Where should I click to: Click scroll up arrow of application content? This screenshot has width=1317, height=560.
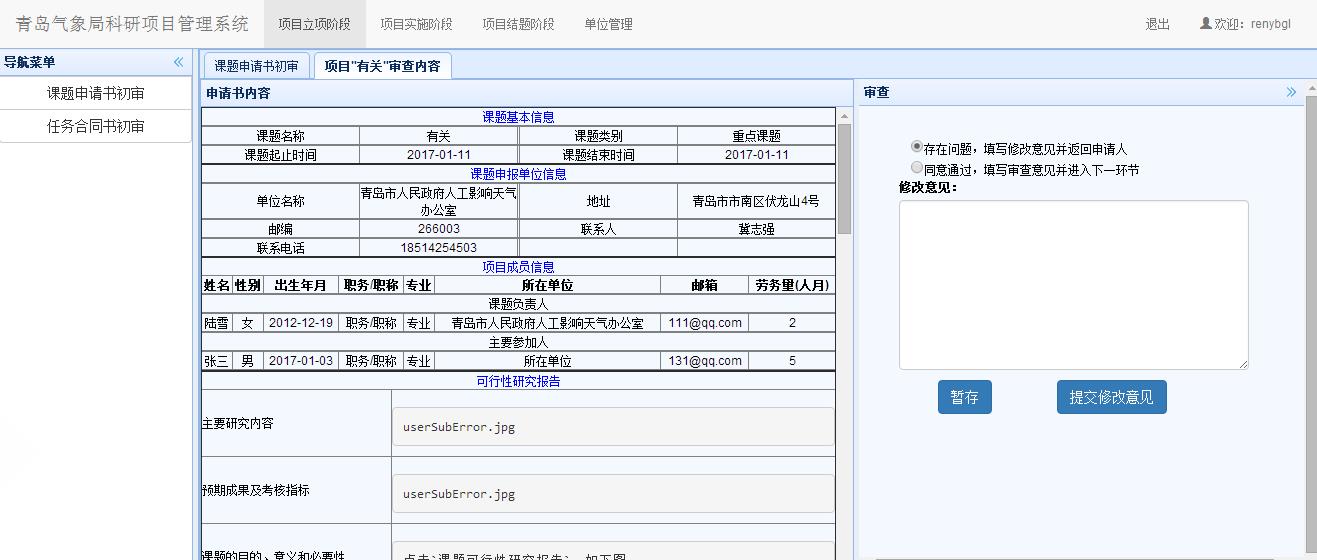click(x=844, y=116)
